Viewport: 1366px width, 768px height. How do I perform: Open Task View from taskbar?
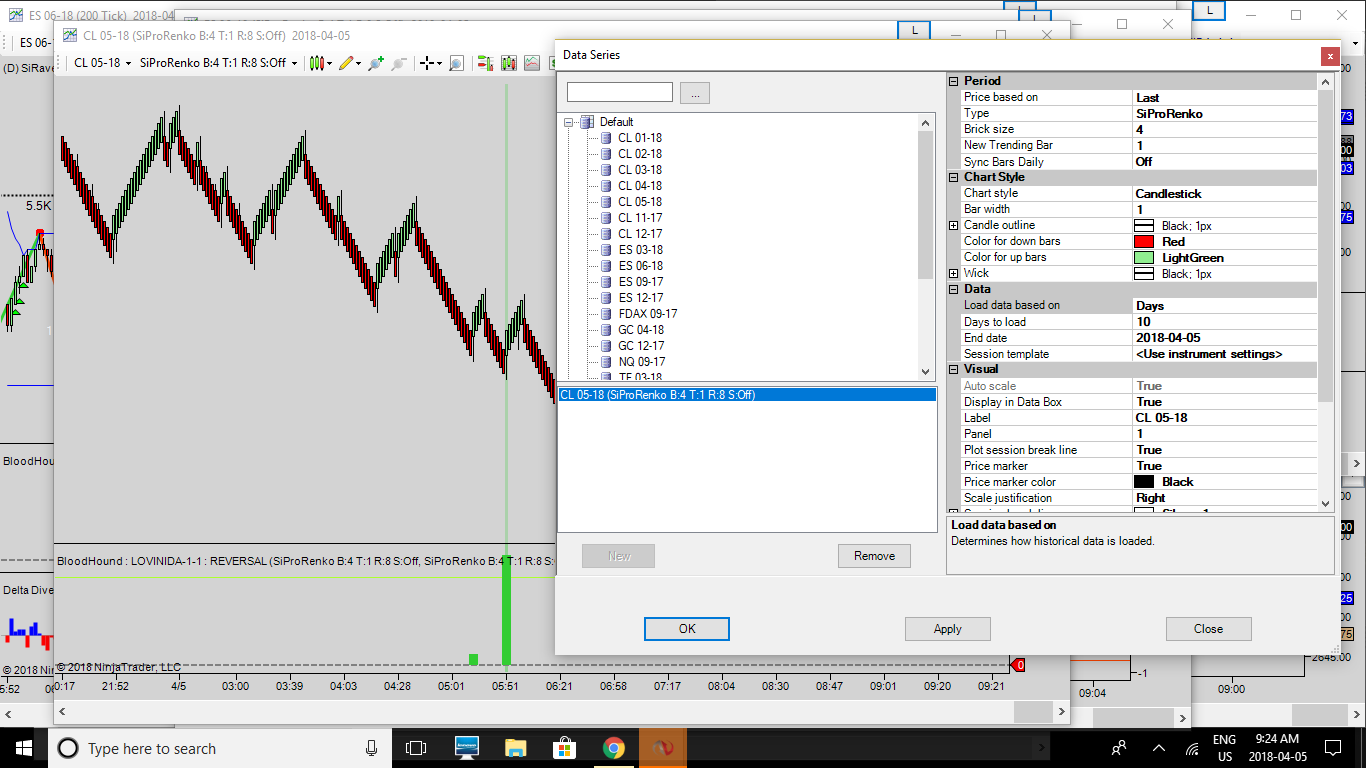(x=416, y=748)
